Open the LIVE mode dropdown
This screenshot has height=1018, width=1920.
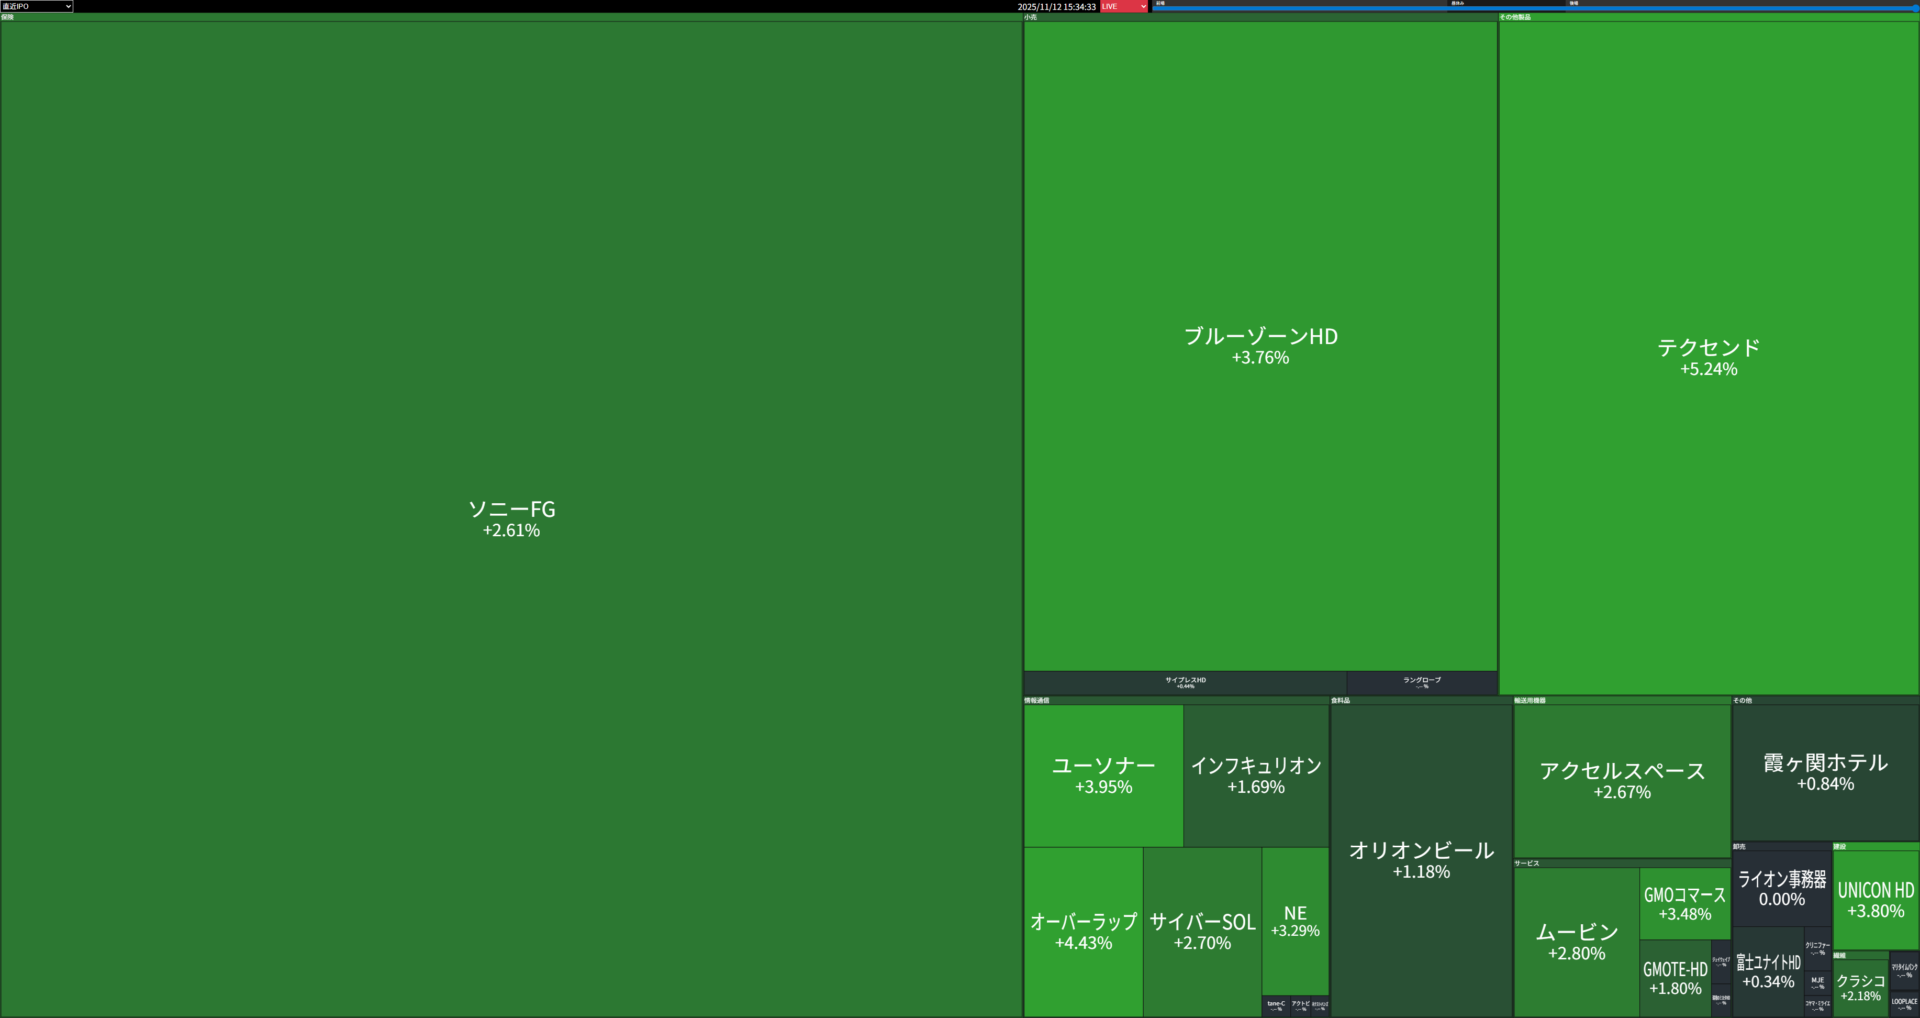[x=1124, y=6]
